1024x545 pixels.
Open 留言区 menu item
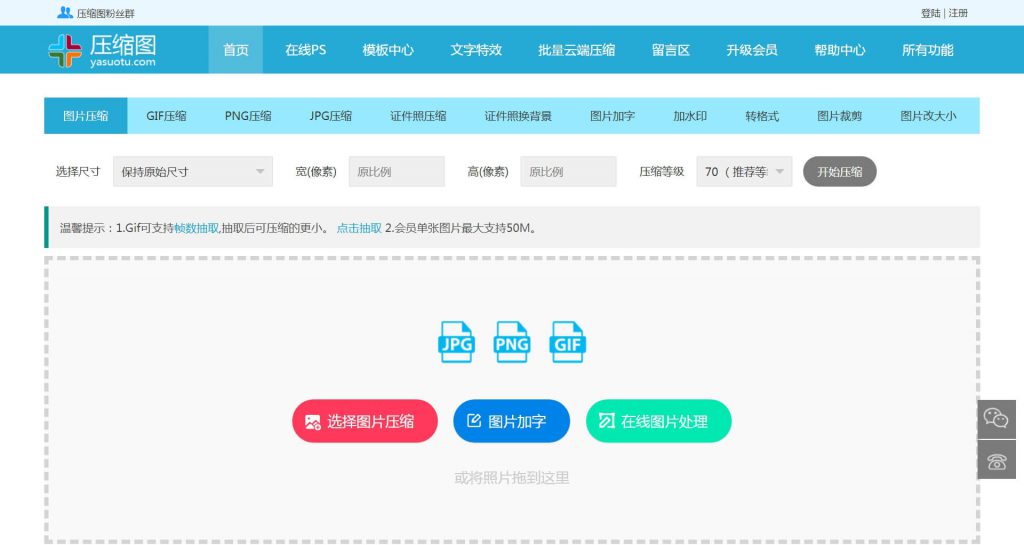tap(671, 50)
